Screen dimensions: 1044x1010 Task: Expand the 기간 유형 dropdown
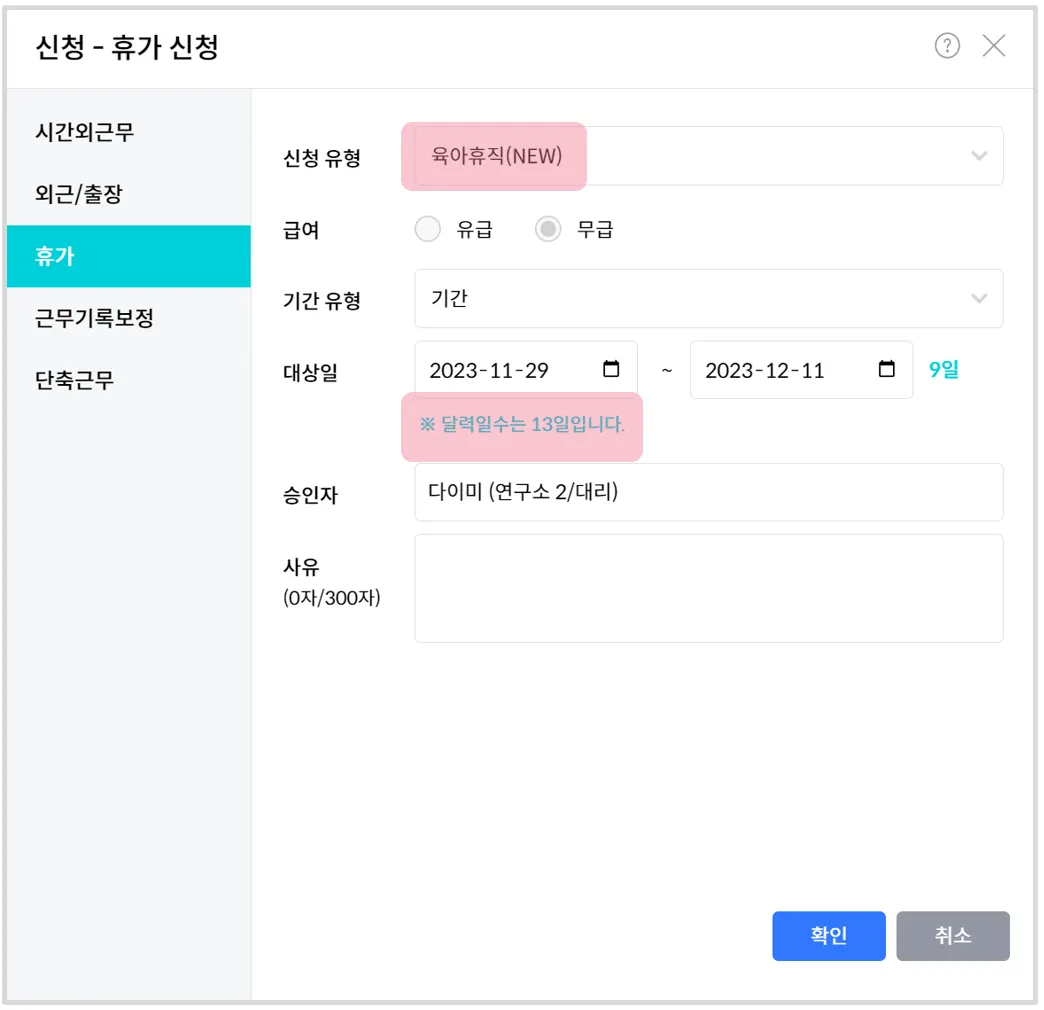708,298
